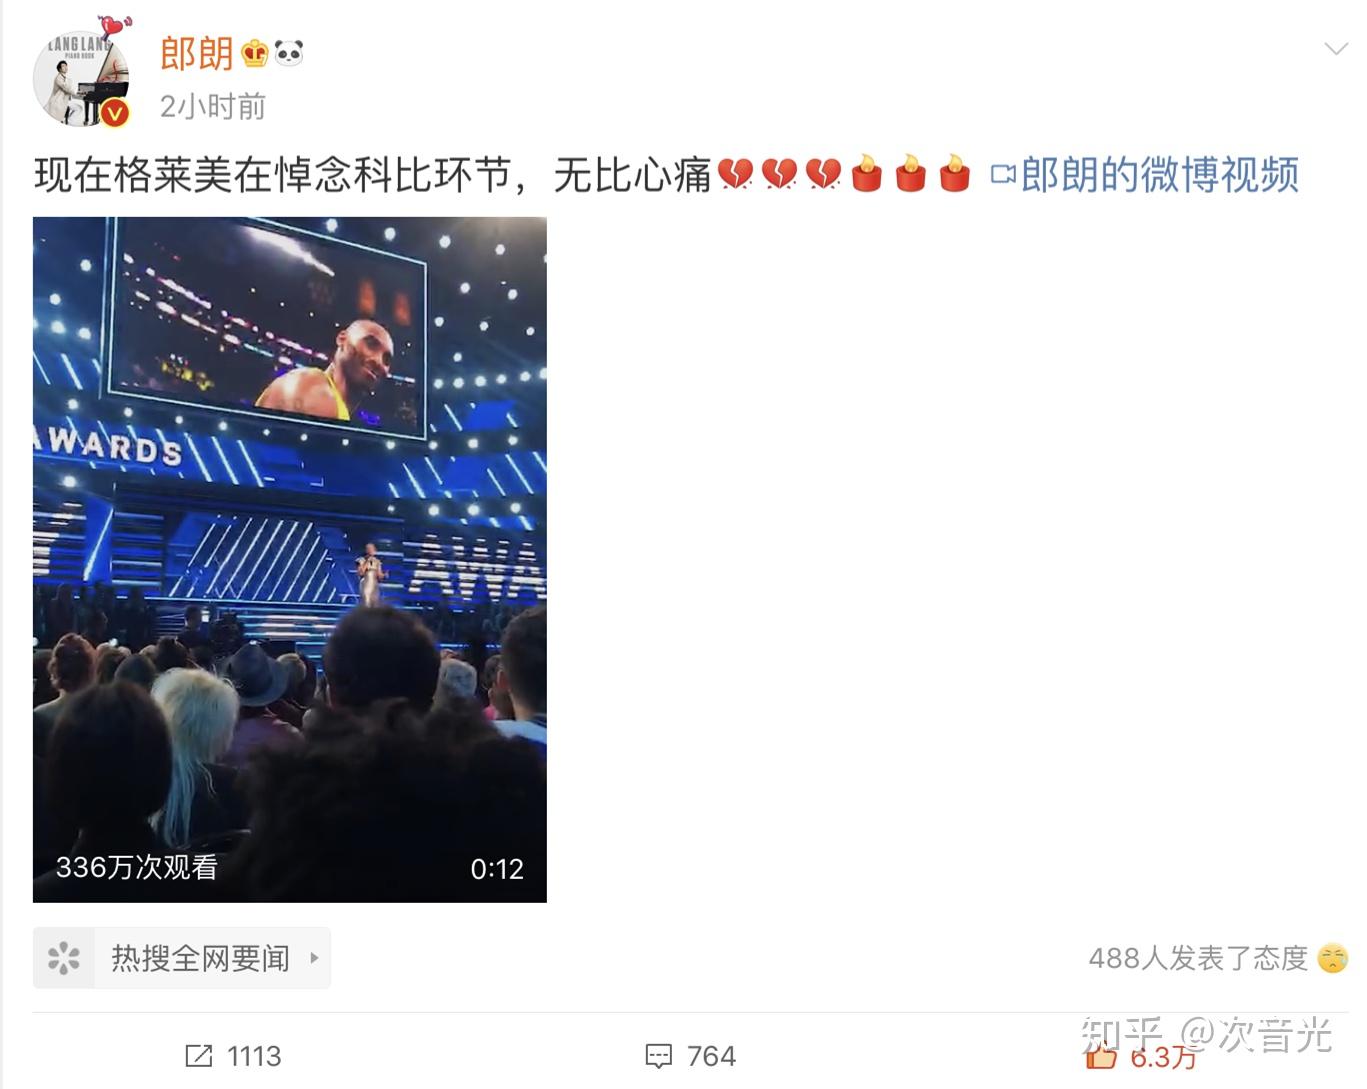The height and width of the screenshot is (1089, 1367).
Task: Open the post options chevron menu
Action: pyautogui.click(x=1336, y=48)
